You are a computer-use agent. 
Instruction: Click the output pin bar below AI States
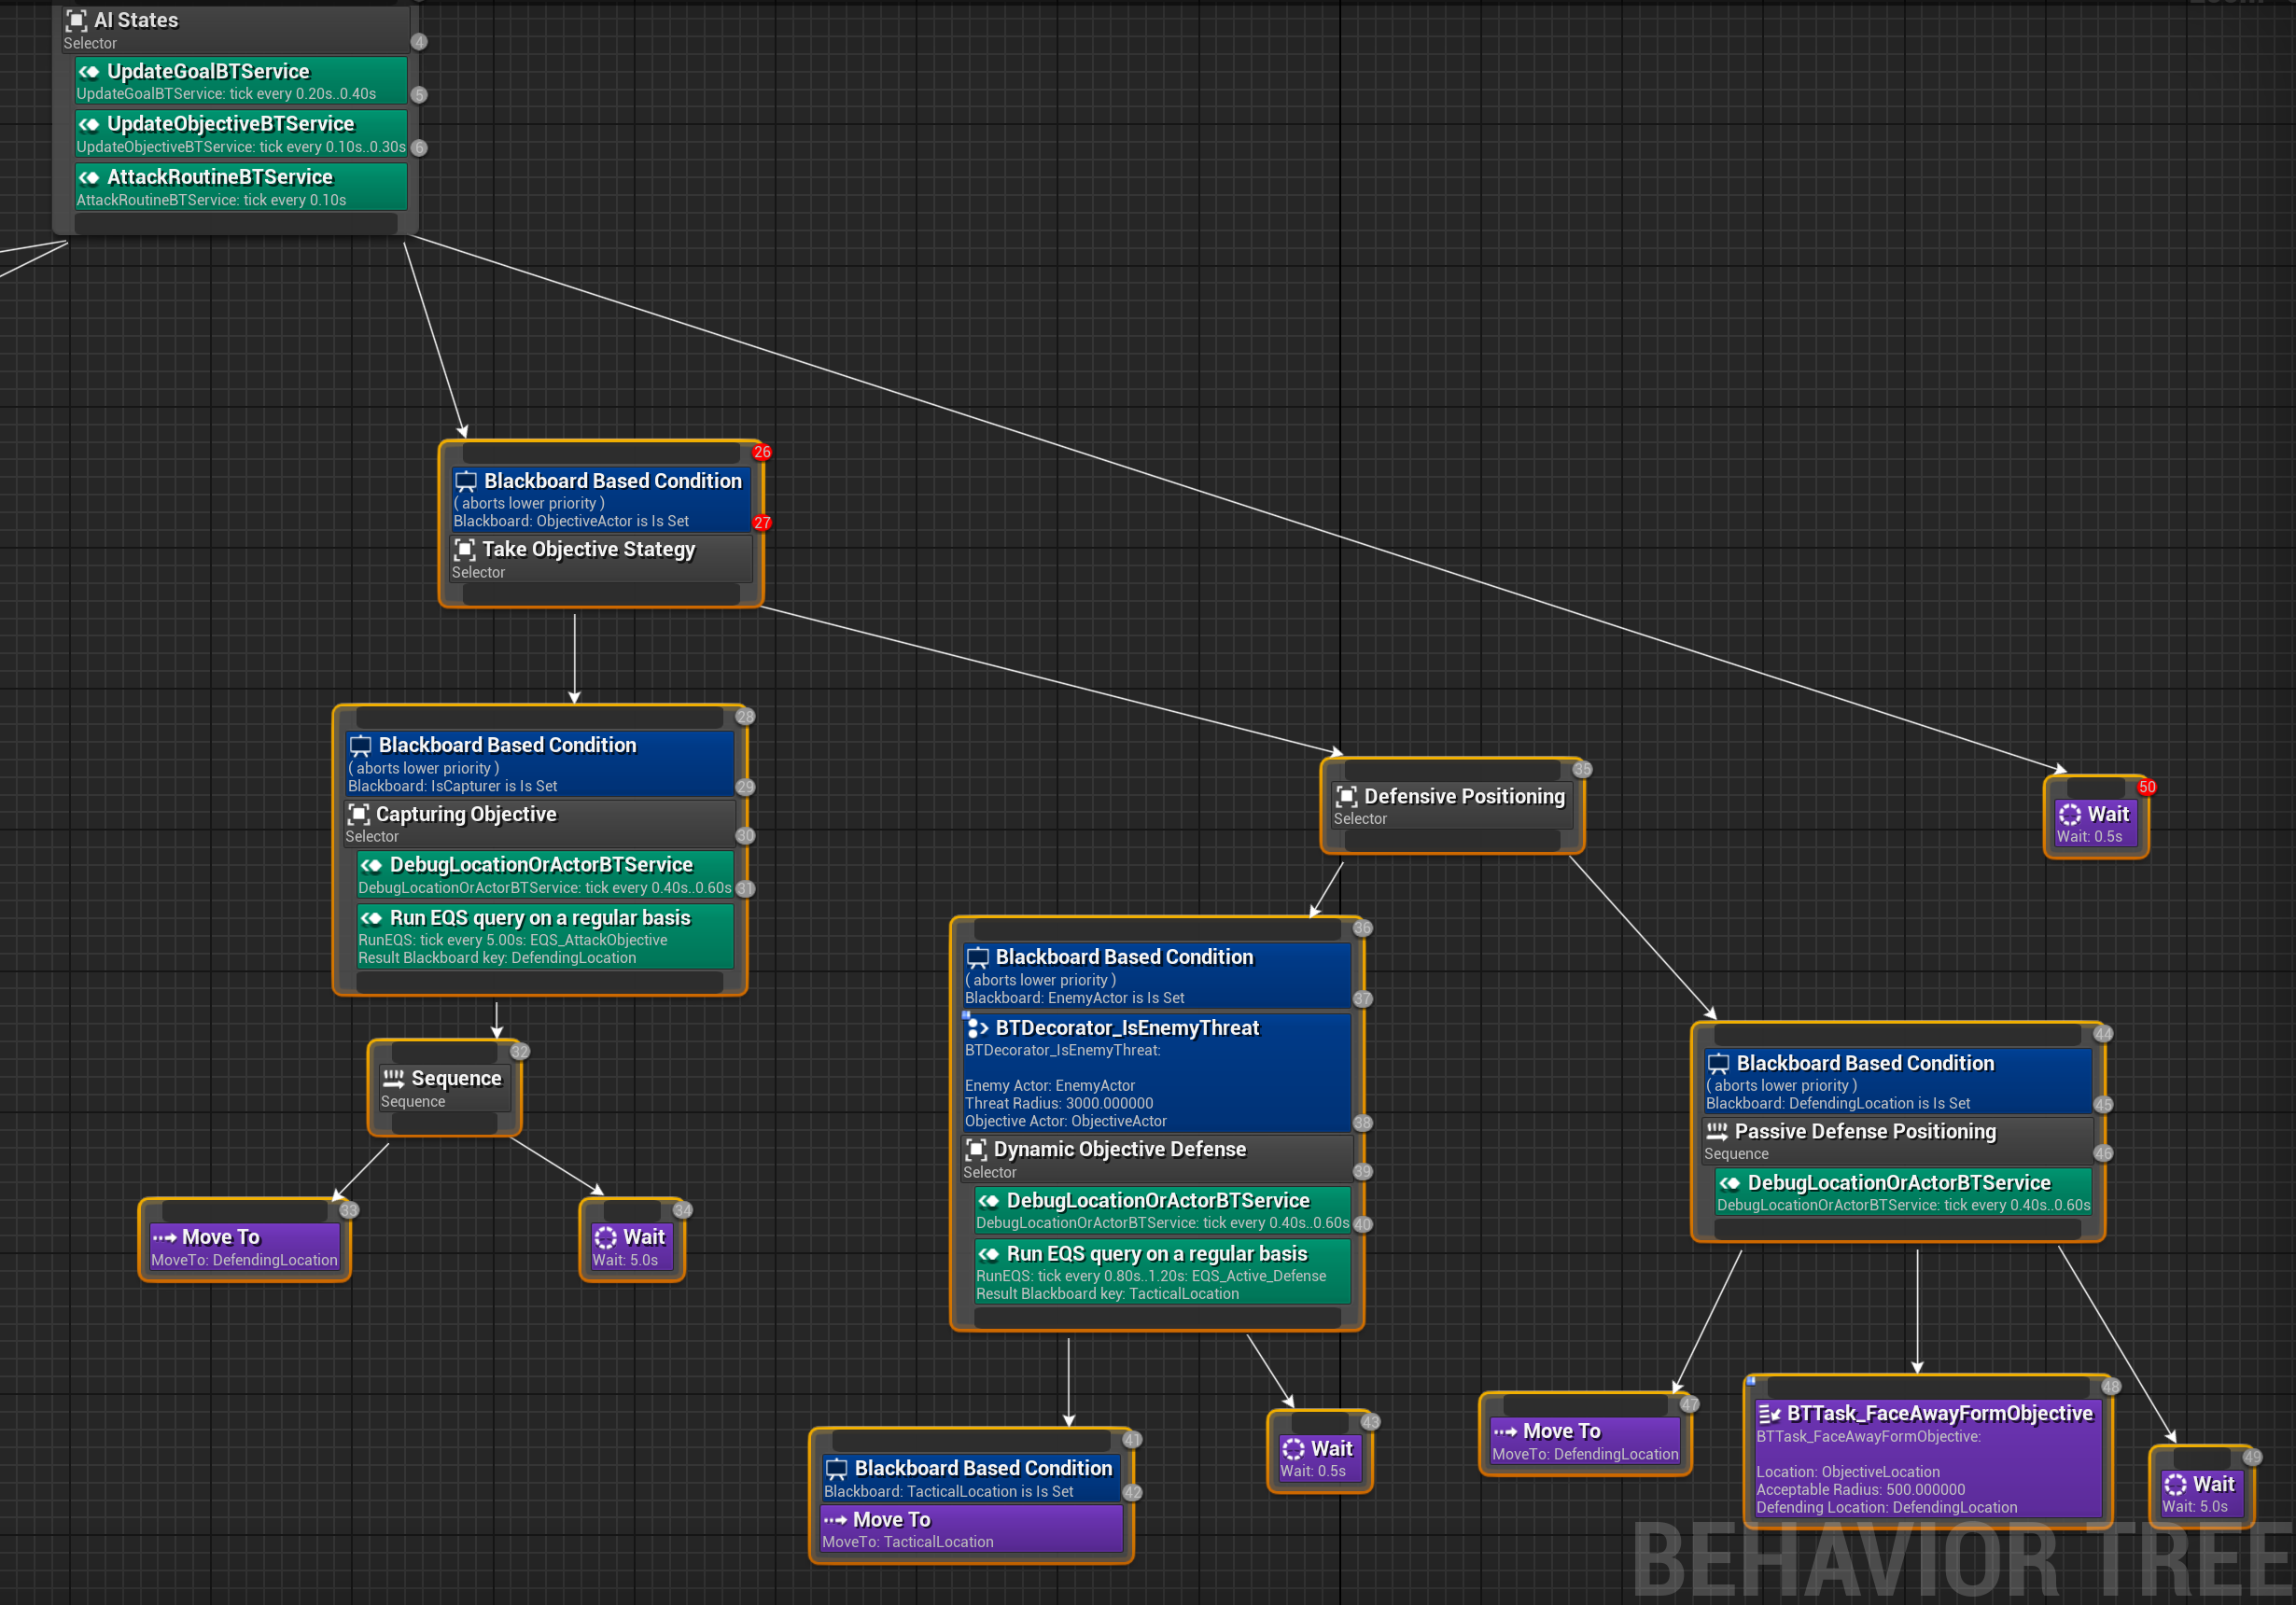click(x=235, y=225)
